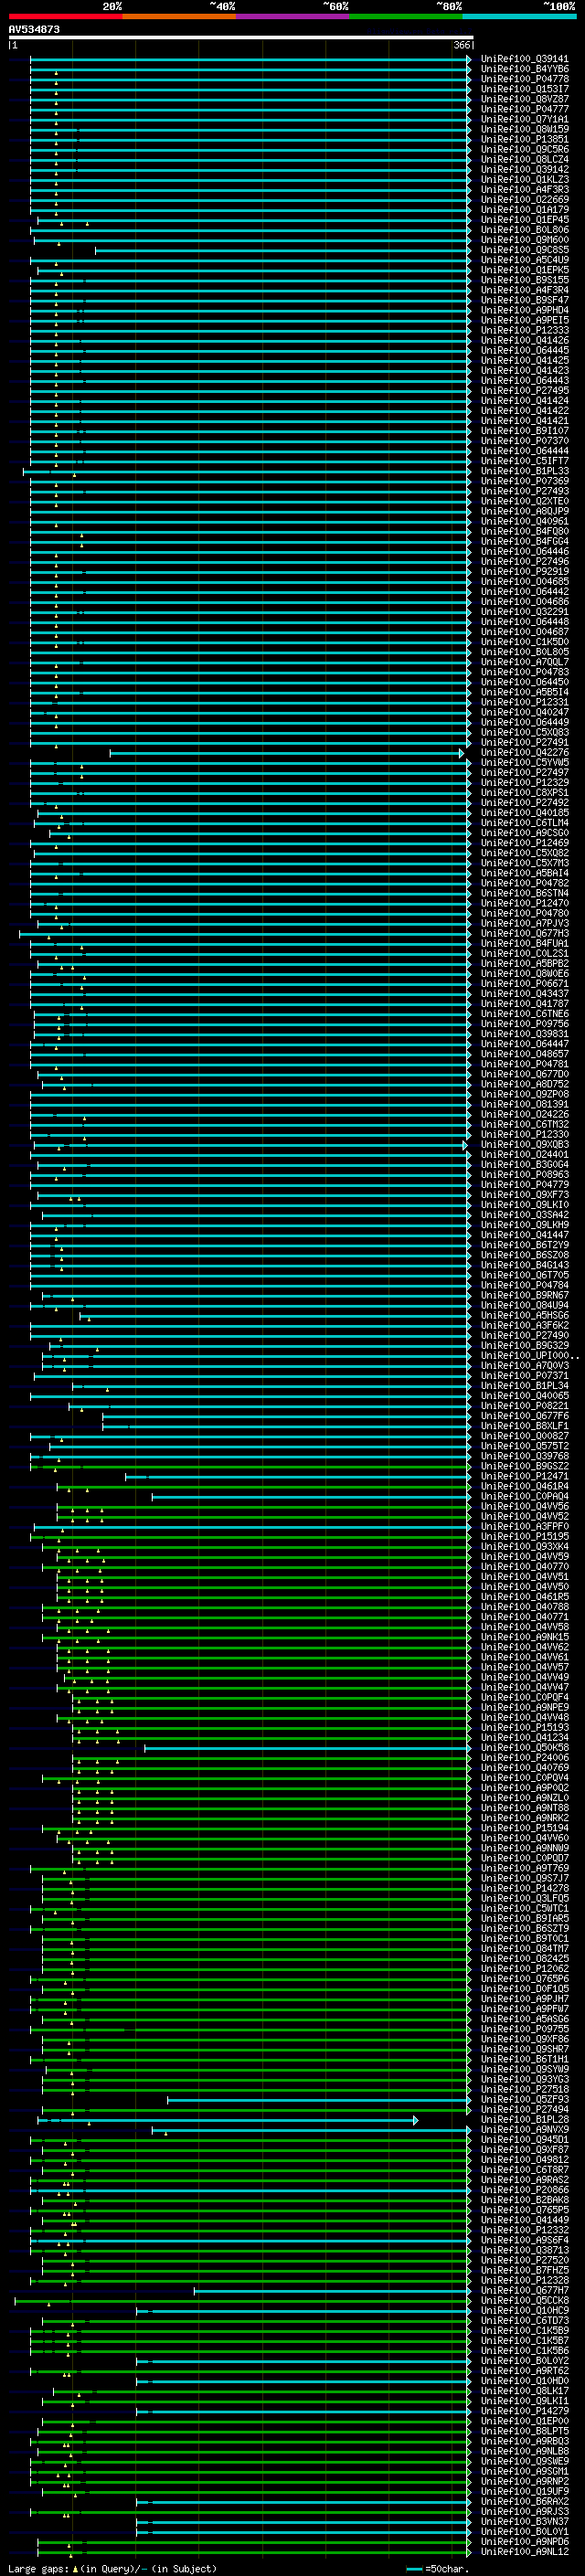
Task: Click the orange ~40% identity legend segment
Action: tap(179, 16)
